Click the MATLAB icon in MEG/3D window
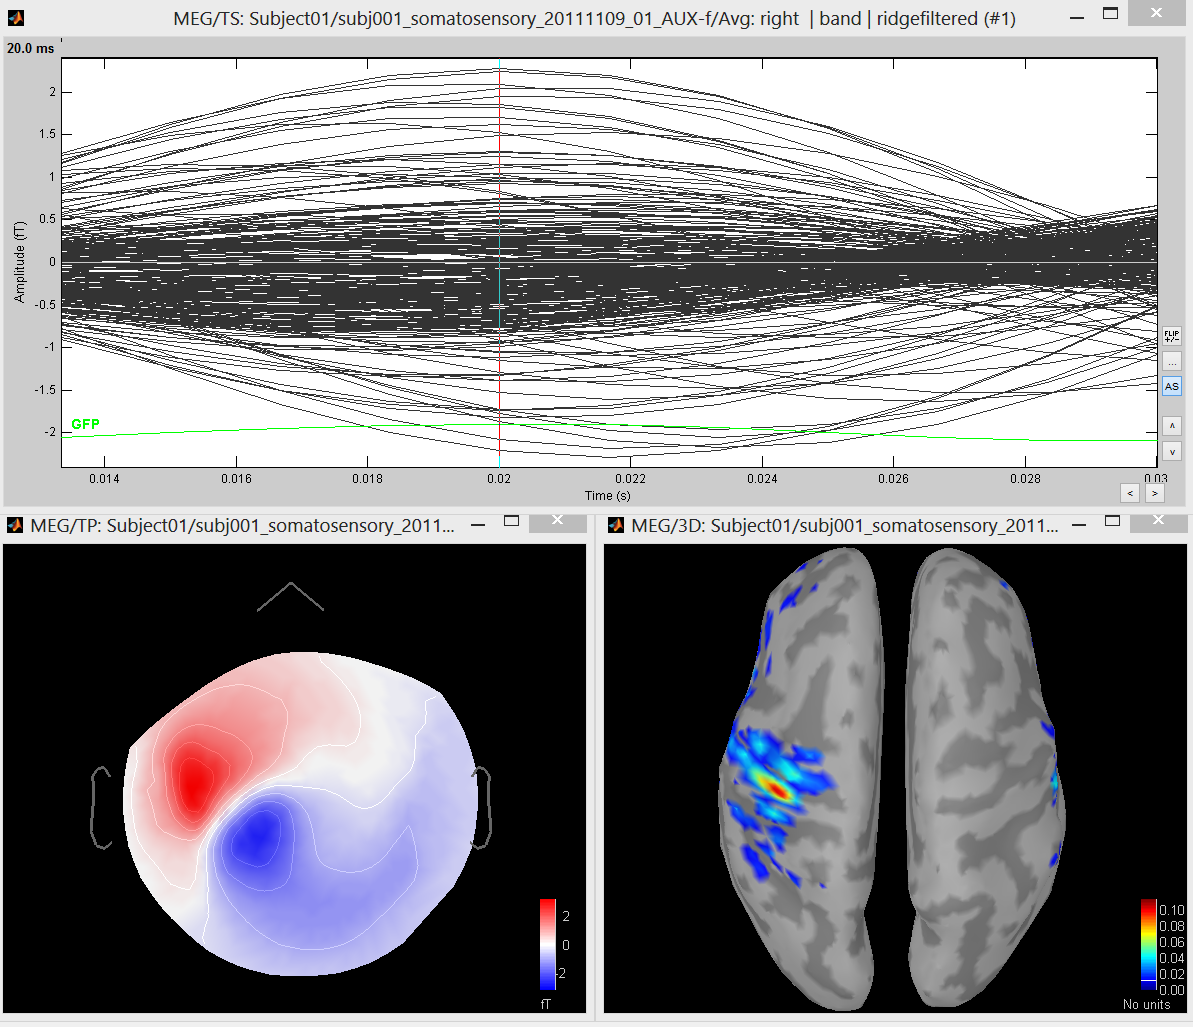This screenshot has width=1193, height=1027. coord(616,525)
